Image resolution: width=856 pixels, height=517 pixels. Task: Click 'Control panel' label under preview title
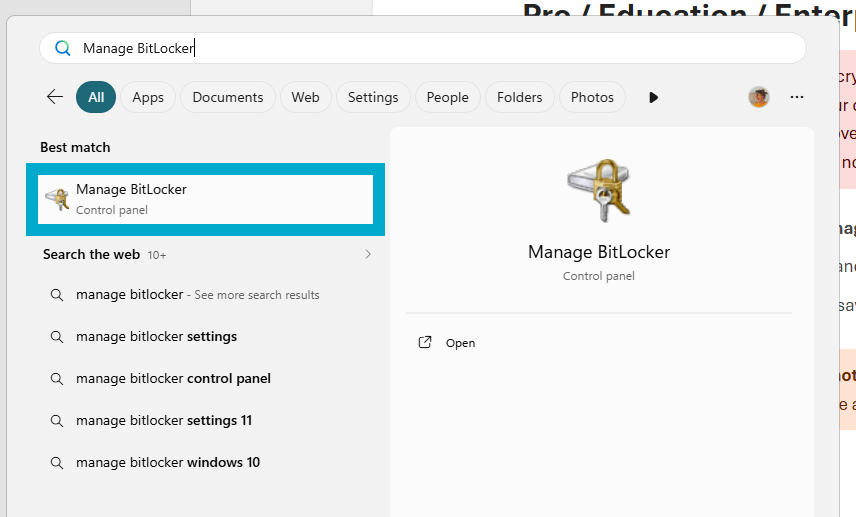(x=599, y=276)
